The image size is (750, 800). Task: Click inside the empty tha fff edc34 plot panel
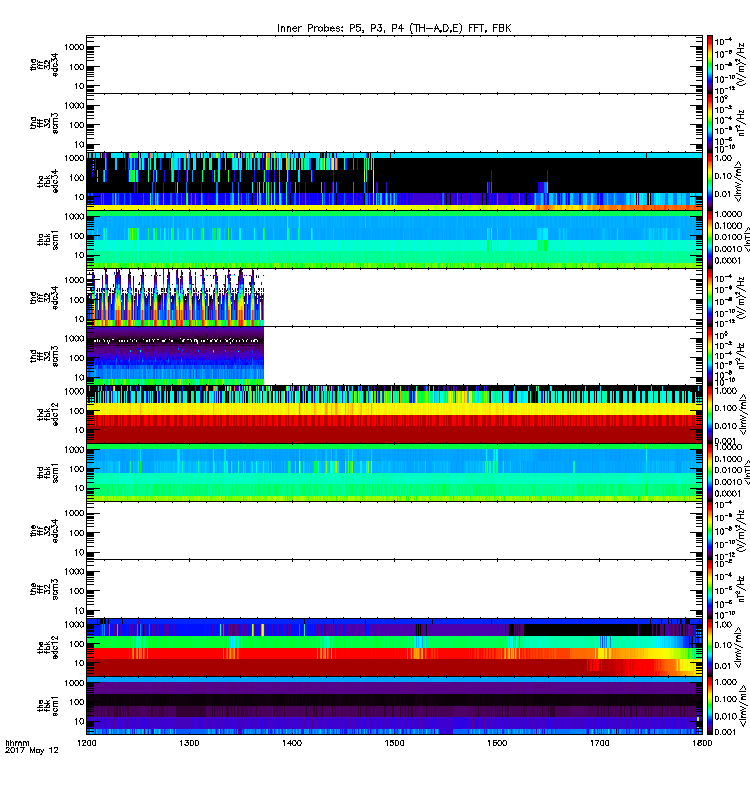point(394,64)
